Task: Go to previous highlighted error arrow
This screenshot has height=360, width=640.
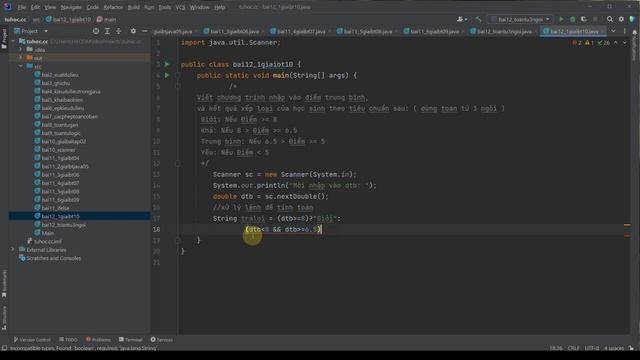Action: click(616, 42)
